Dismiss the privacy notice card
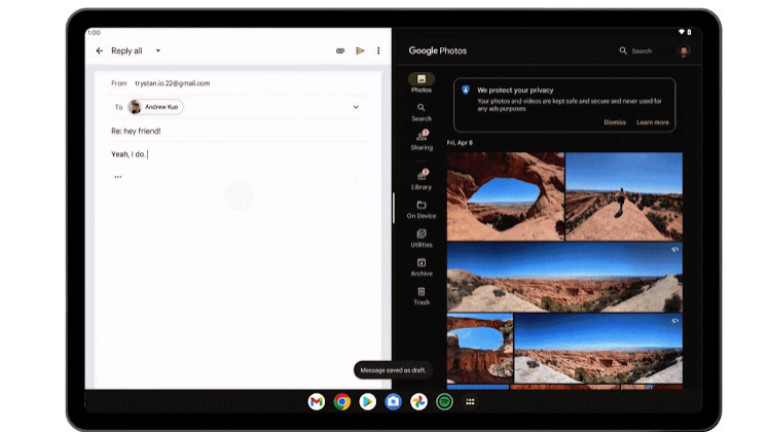768x432 pixels. (614, 122)
